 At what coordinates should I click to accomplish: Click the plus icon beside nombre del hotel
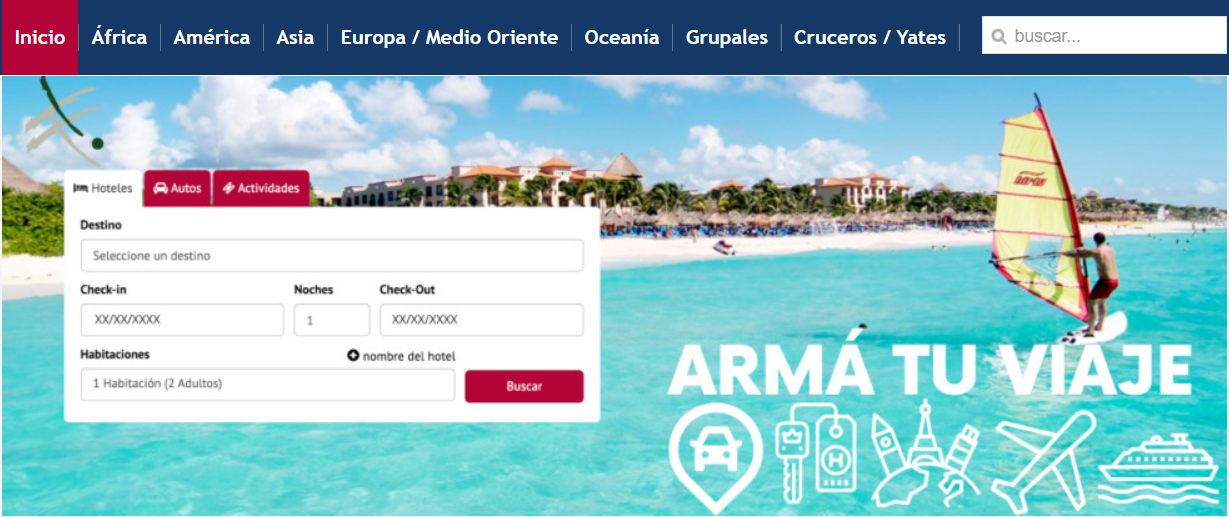click(353, 355)
